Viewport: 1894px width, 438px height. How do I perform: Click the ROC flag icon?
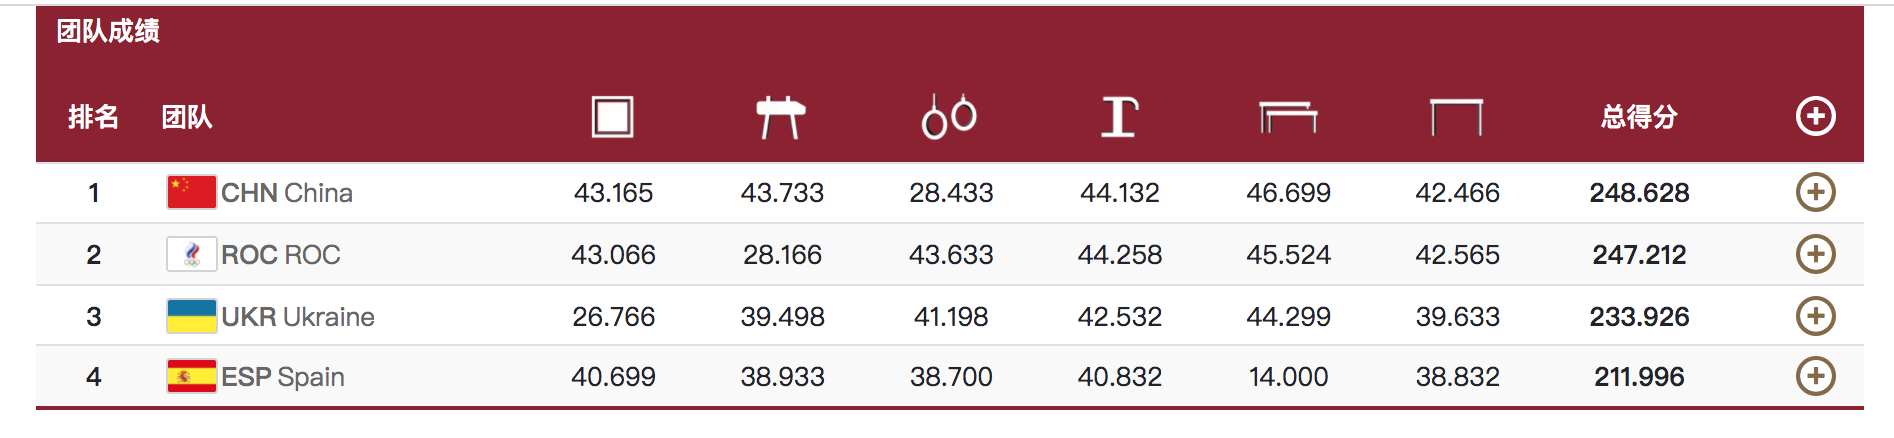point(191,254)
